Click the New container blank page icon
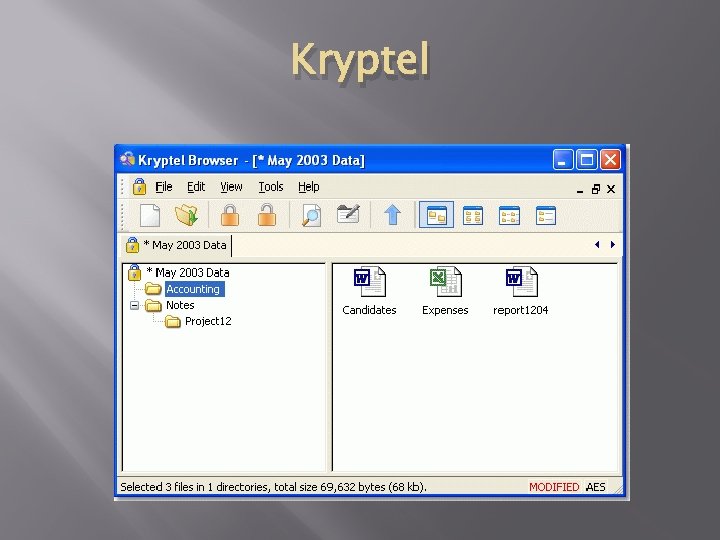720x540 pixels. (150, 215)
